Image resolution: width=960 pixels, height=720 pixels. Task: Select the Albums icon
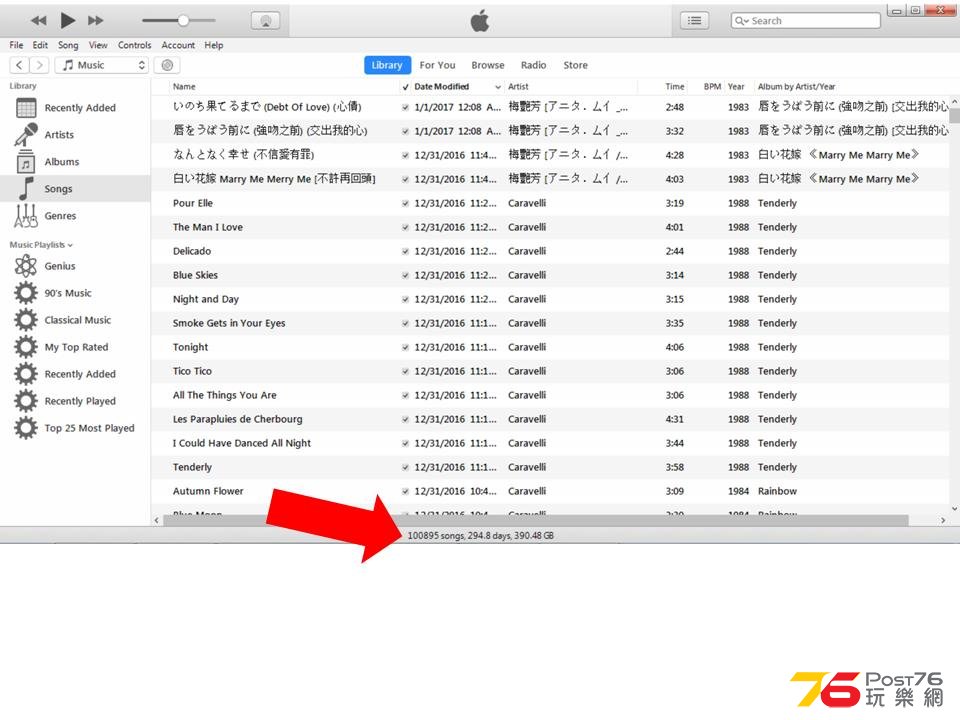tap(26, 162)
